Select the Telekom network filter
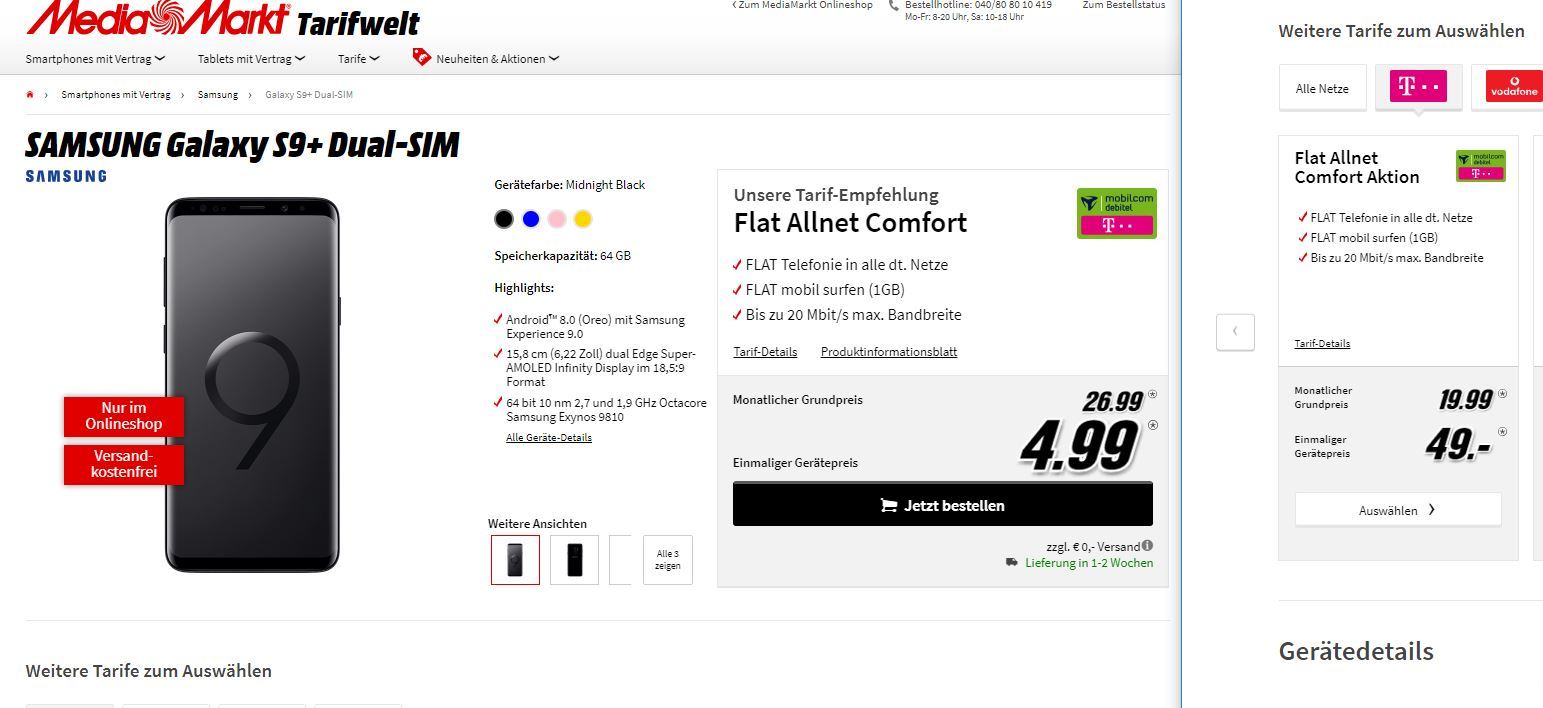The image size is (1543, 708). pyautogui.click(x=1418, y=87)
